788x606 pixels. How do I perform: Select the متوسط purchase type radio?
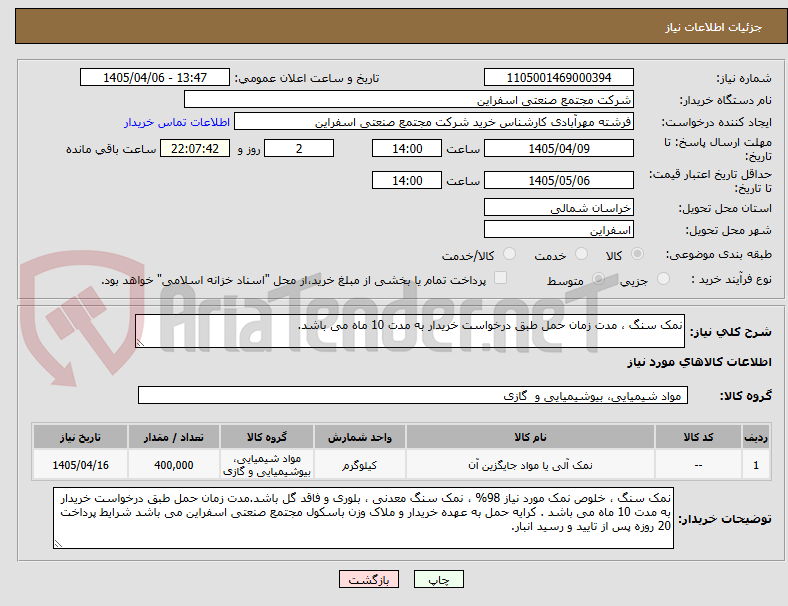click(598, 278)
